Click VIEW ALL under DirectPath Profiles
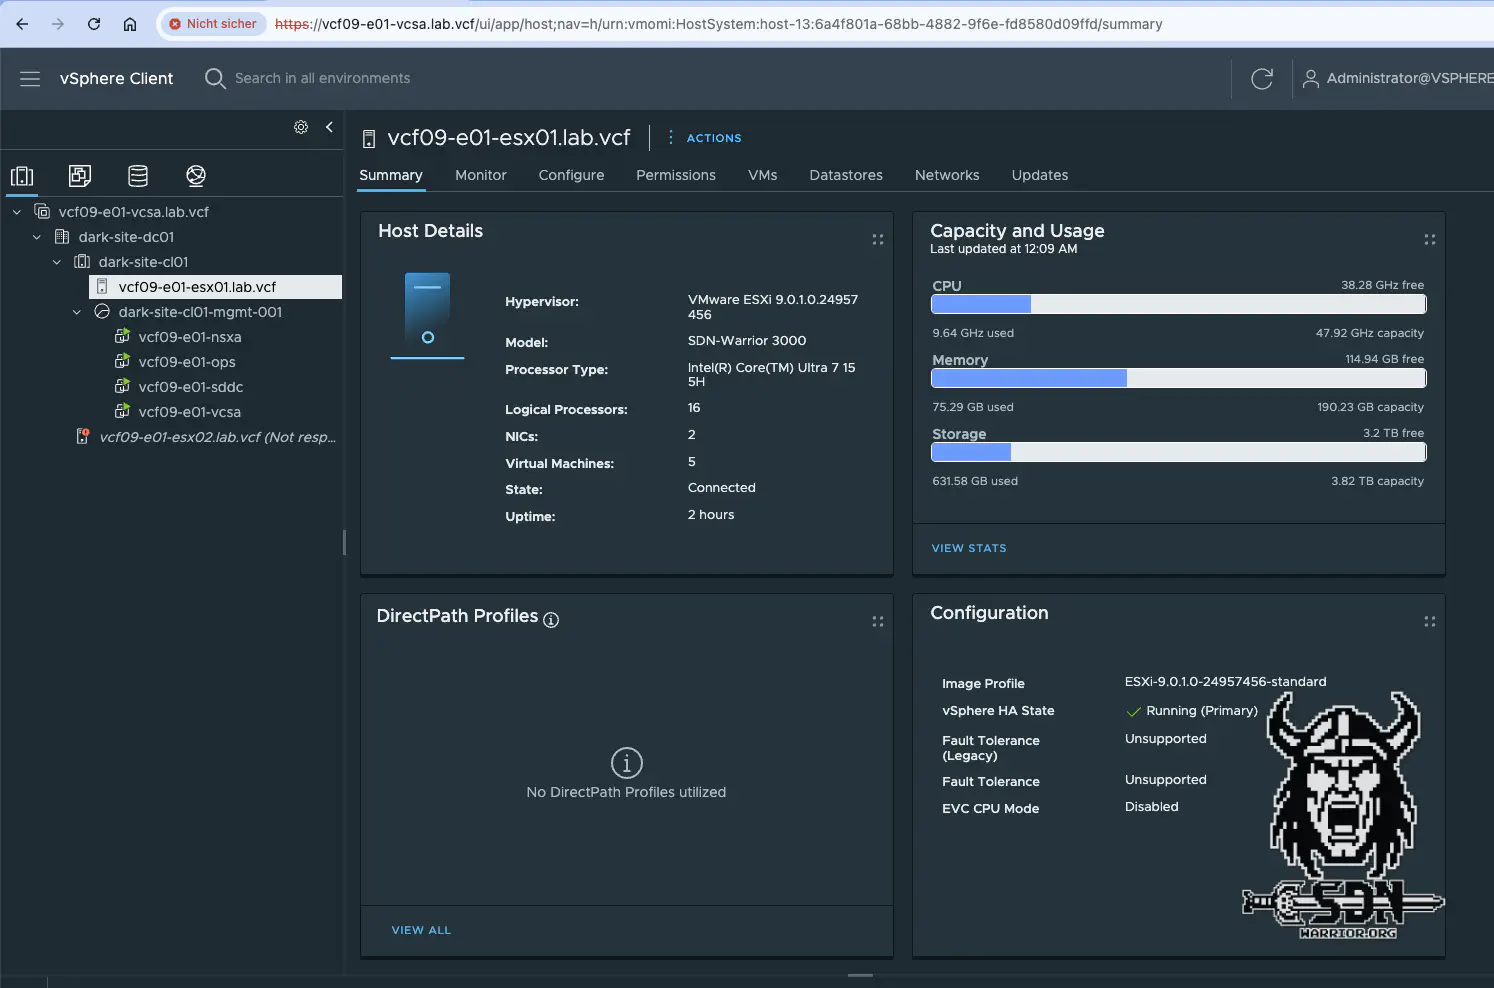The image size is (1494, 988). [x=421, y=930]
